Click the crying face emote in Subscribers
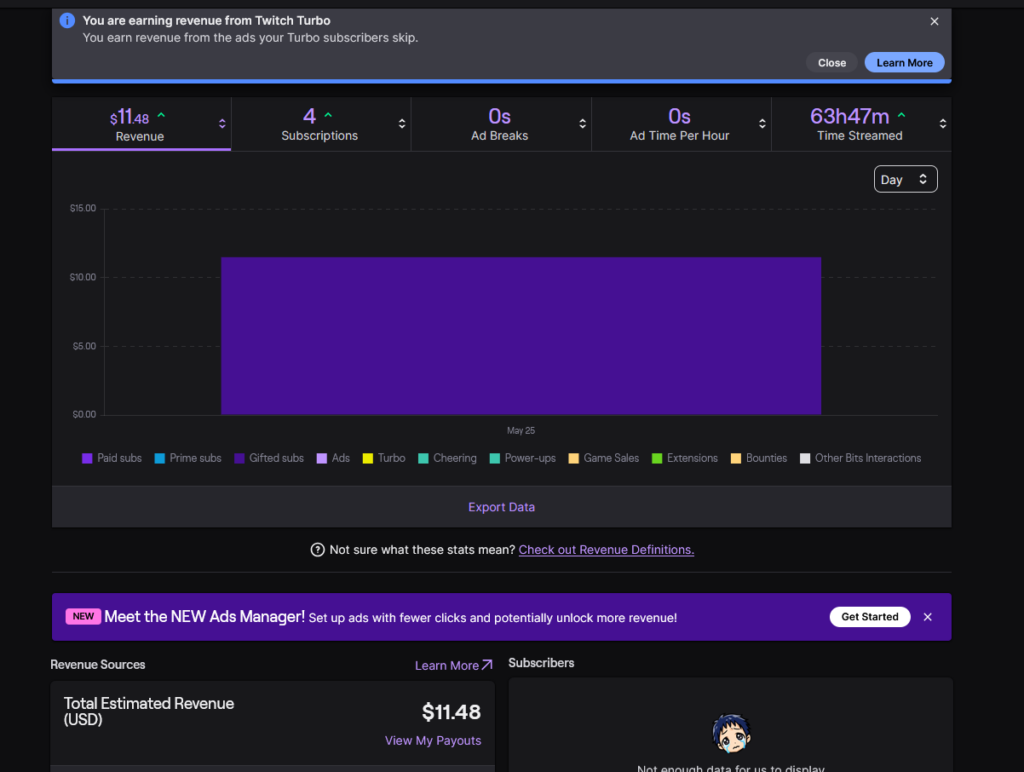The height and width of the screenshot is (772, 1024). (x=731, y=733)
